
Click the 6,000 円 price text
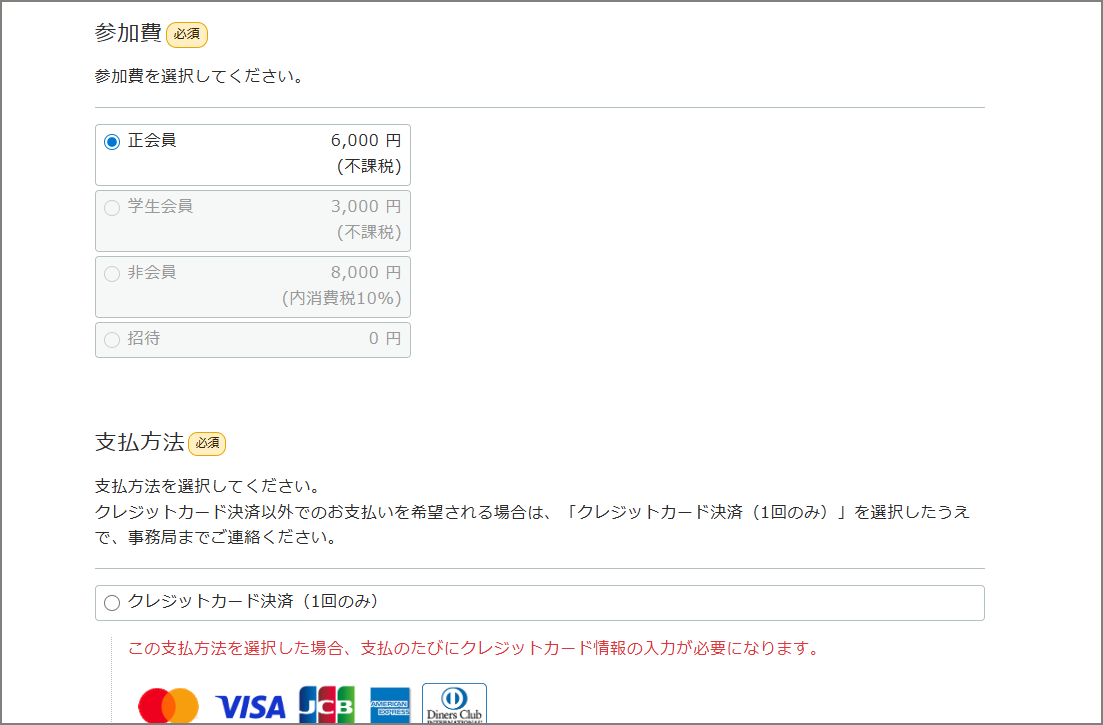pyautogui.click(x=366, y=141)
